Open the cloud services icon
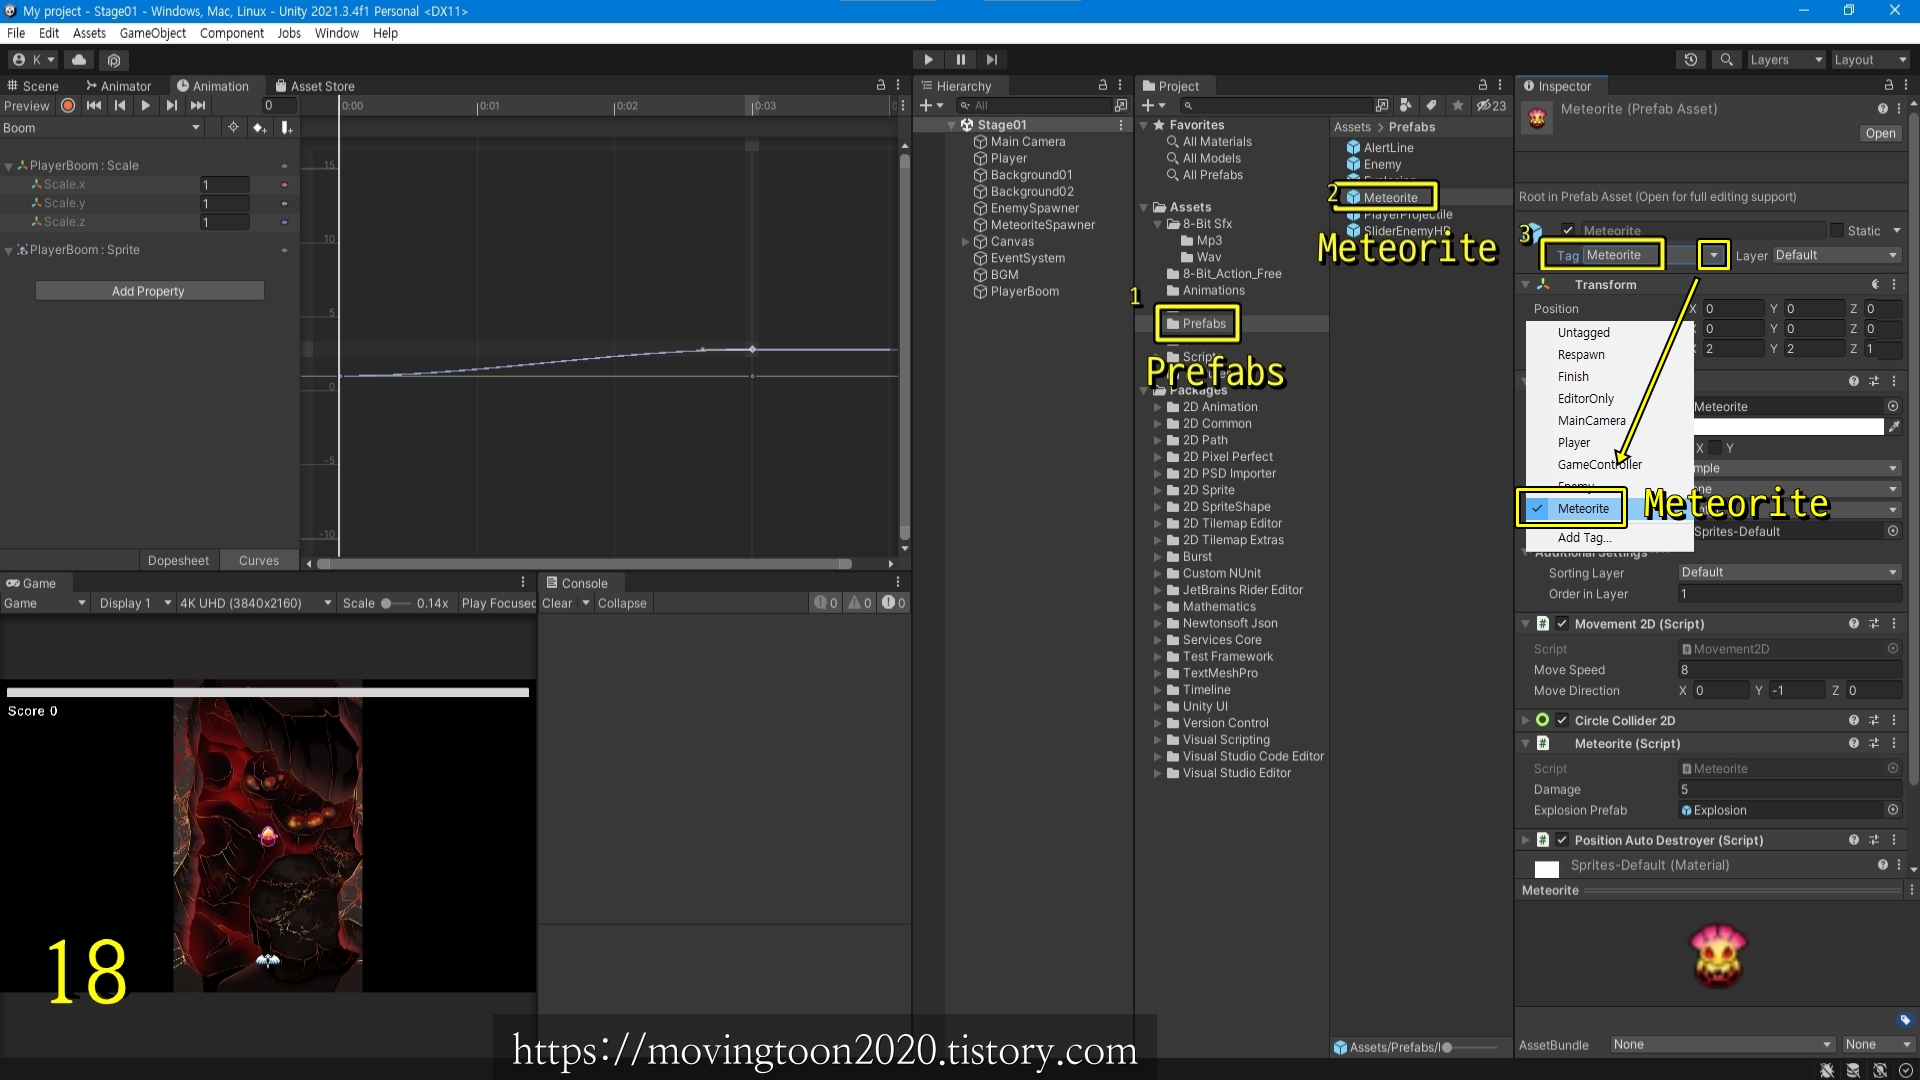 tap(79, 60)
